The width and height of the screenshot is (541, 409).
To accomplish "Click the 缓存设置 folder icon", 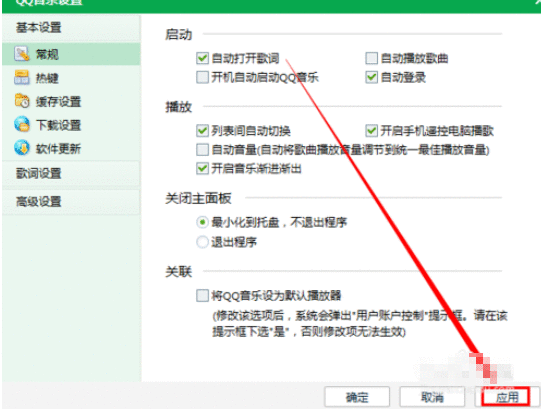I will click(22, 100).
